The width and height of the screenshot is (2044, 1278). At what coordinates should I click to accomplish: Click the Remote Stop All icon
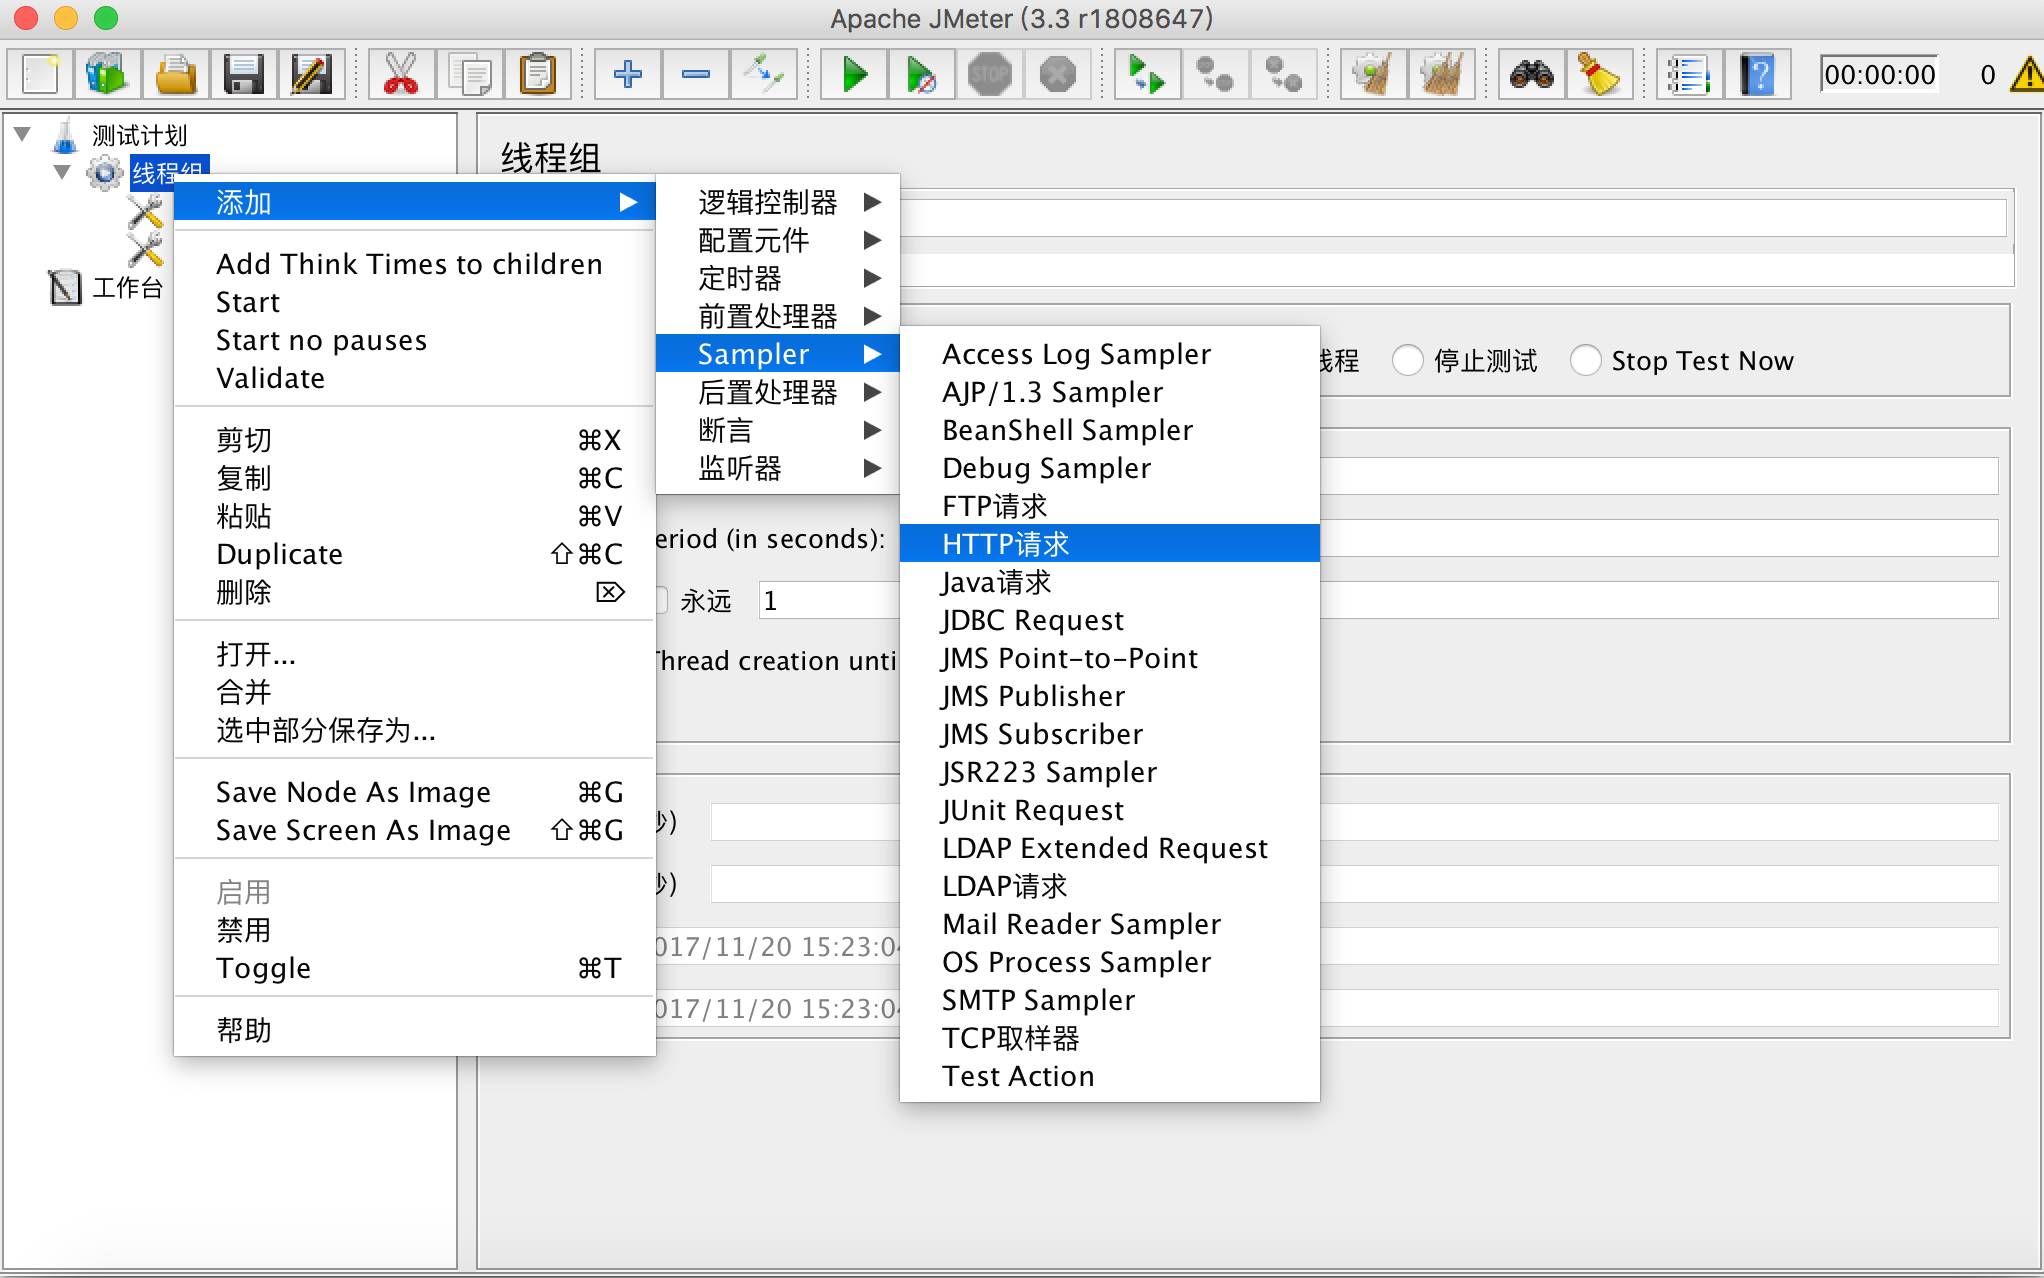(1215, 75)
